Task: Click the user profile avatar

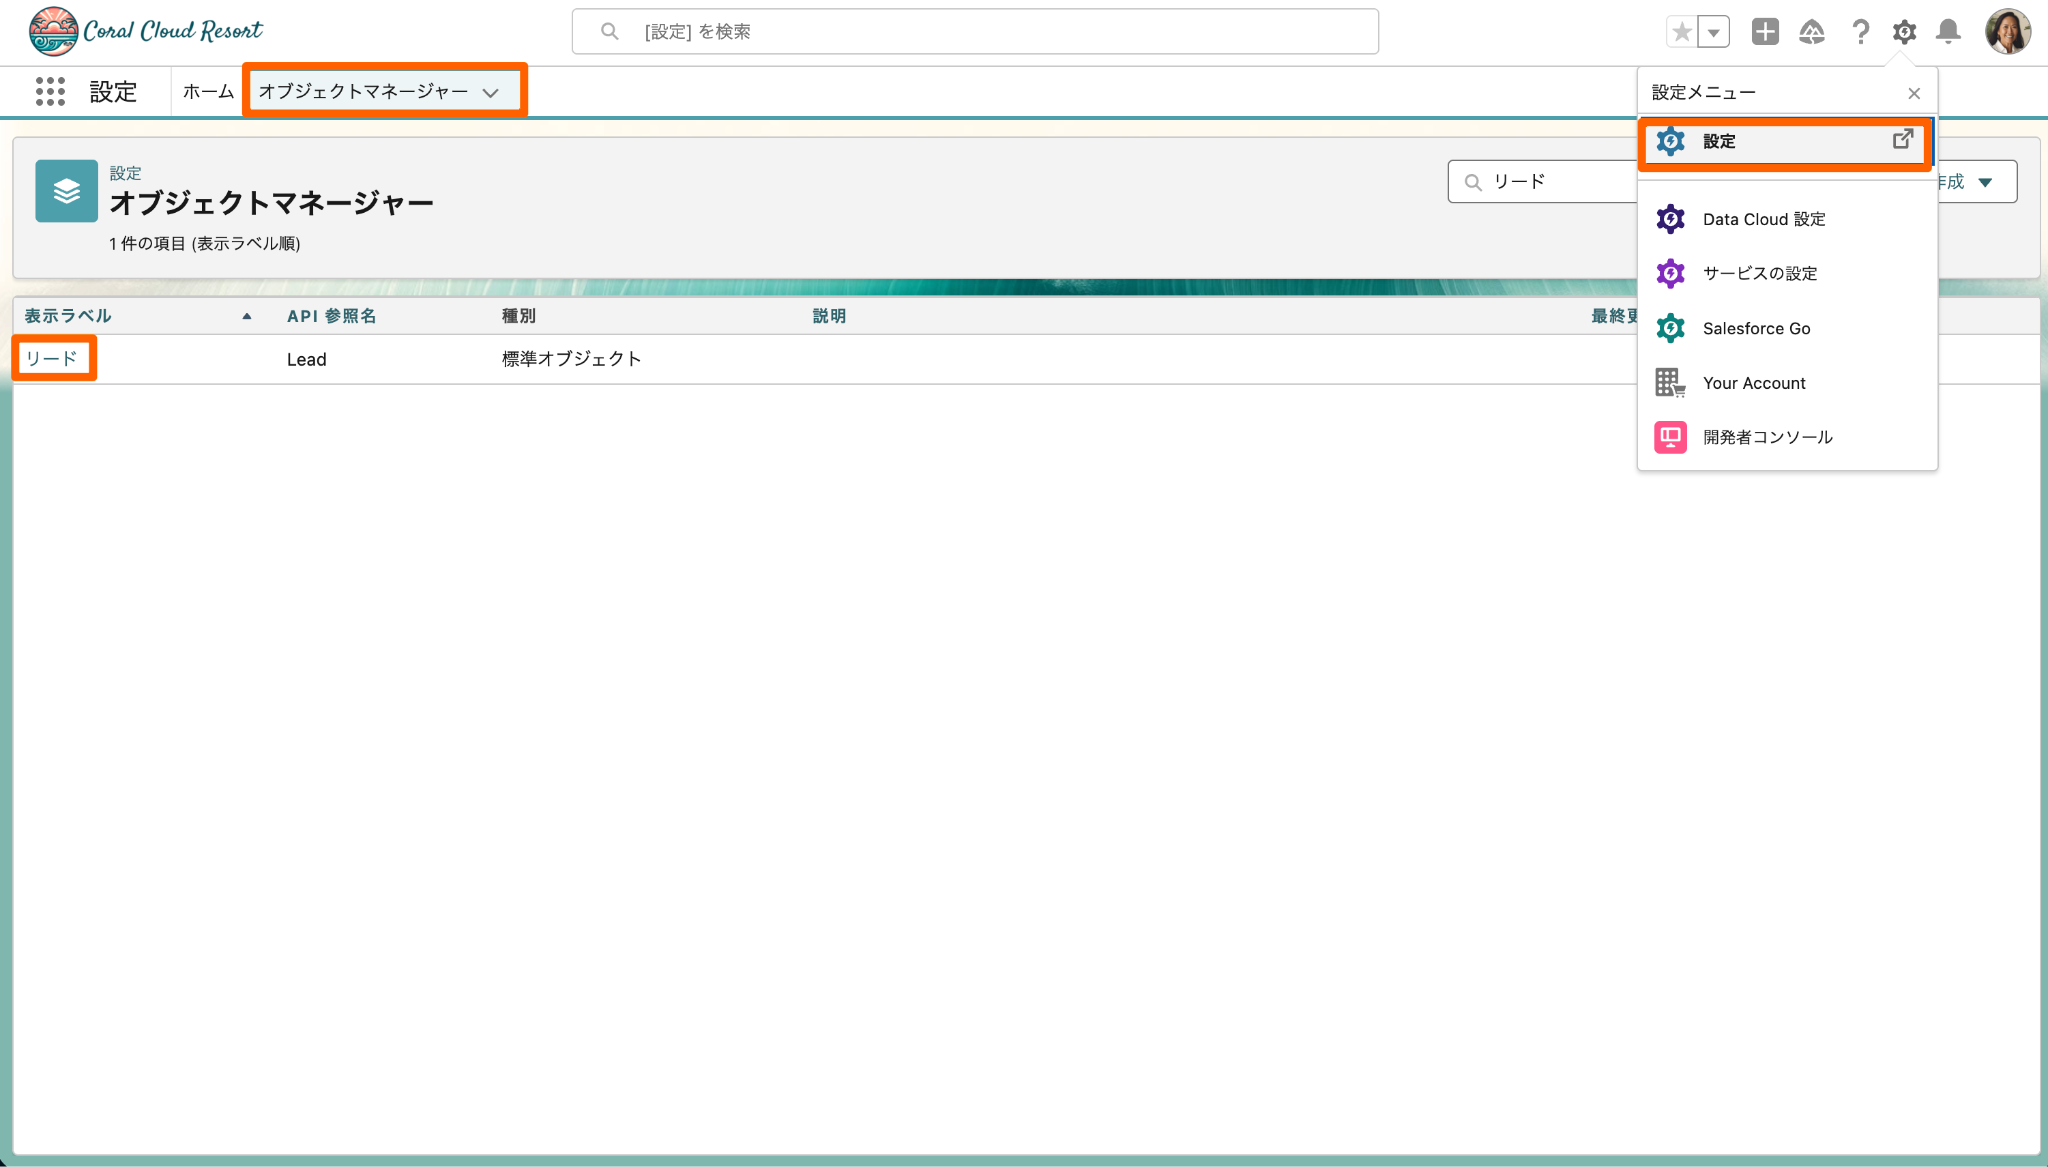Action: pyautogui.click(x=2007, y=32)
